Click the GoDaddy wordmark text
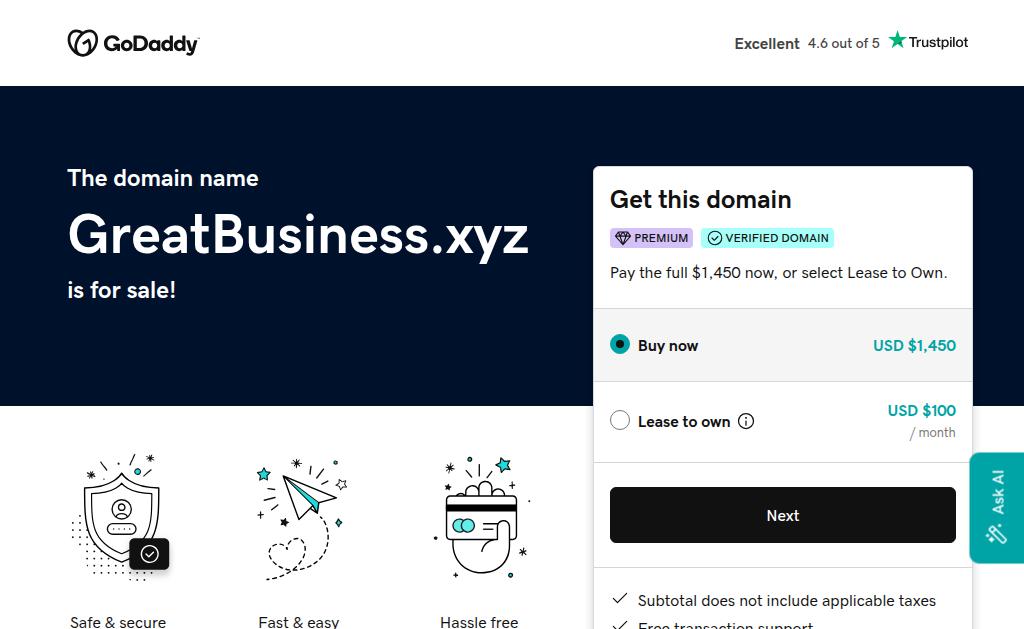The width and height of the screenshot is (1024, 629). pyautogui.click(x=151, y=44)
